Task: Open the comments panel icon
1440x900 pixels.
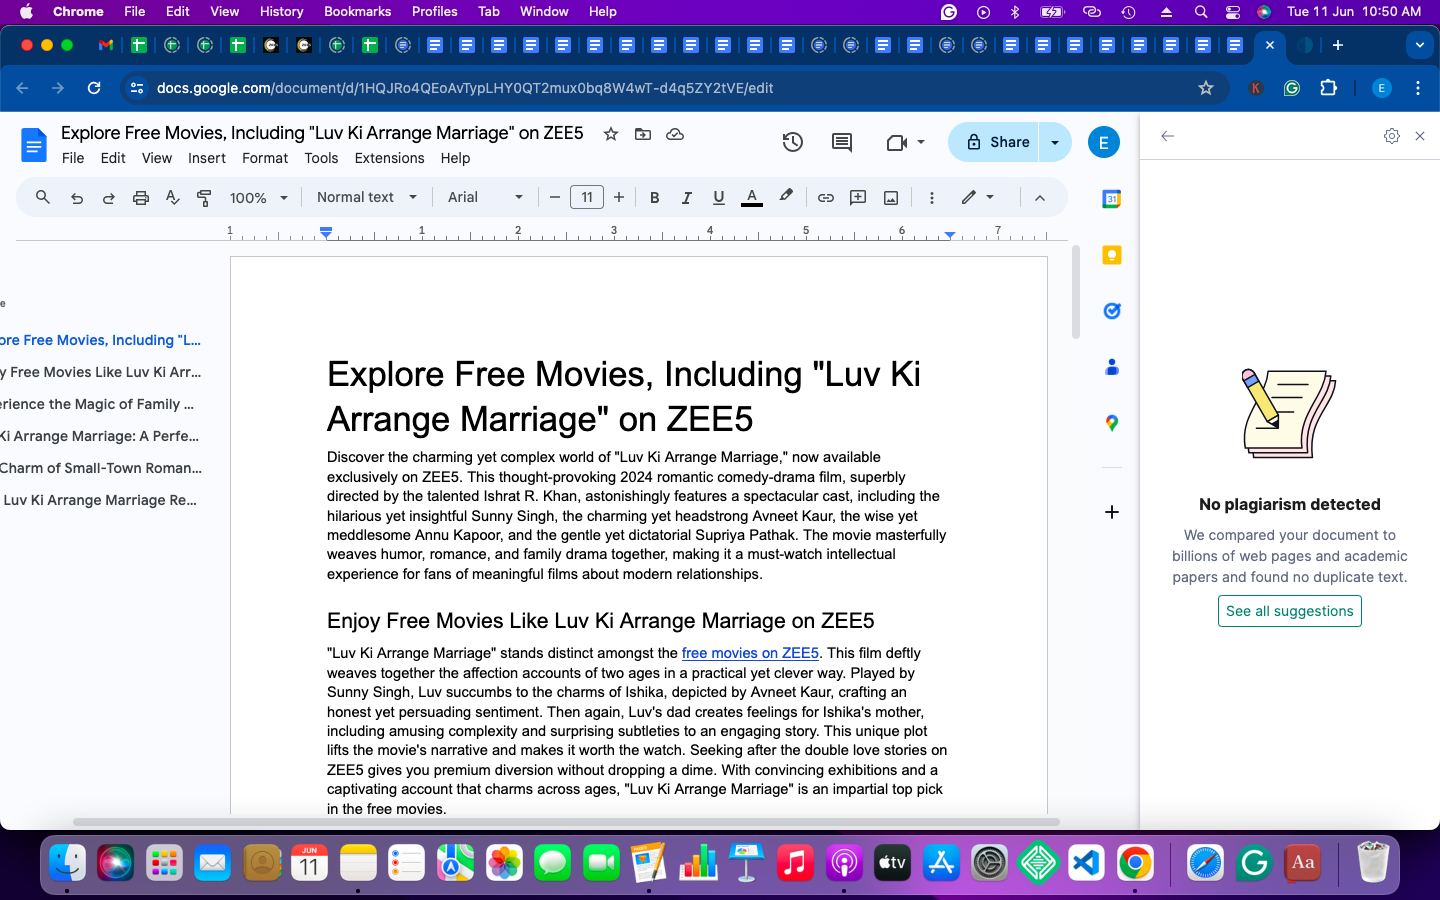Action: pos(842,142)
